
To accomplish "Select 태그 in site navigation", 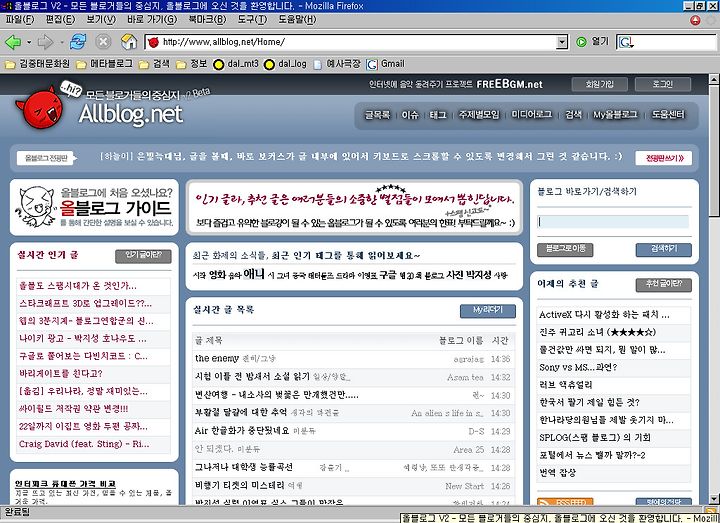I will tap(438, 115).
